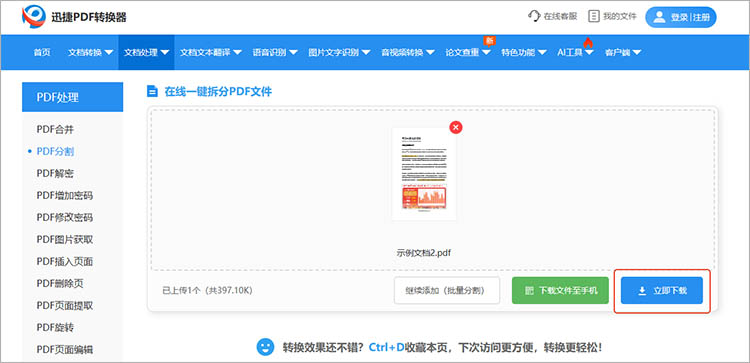The height and width of the screenshot is (363, 750).
Task: Select PDF页面提取 in the sidebar
Action: (x=65, y=306)
